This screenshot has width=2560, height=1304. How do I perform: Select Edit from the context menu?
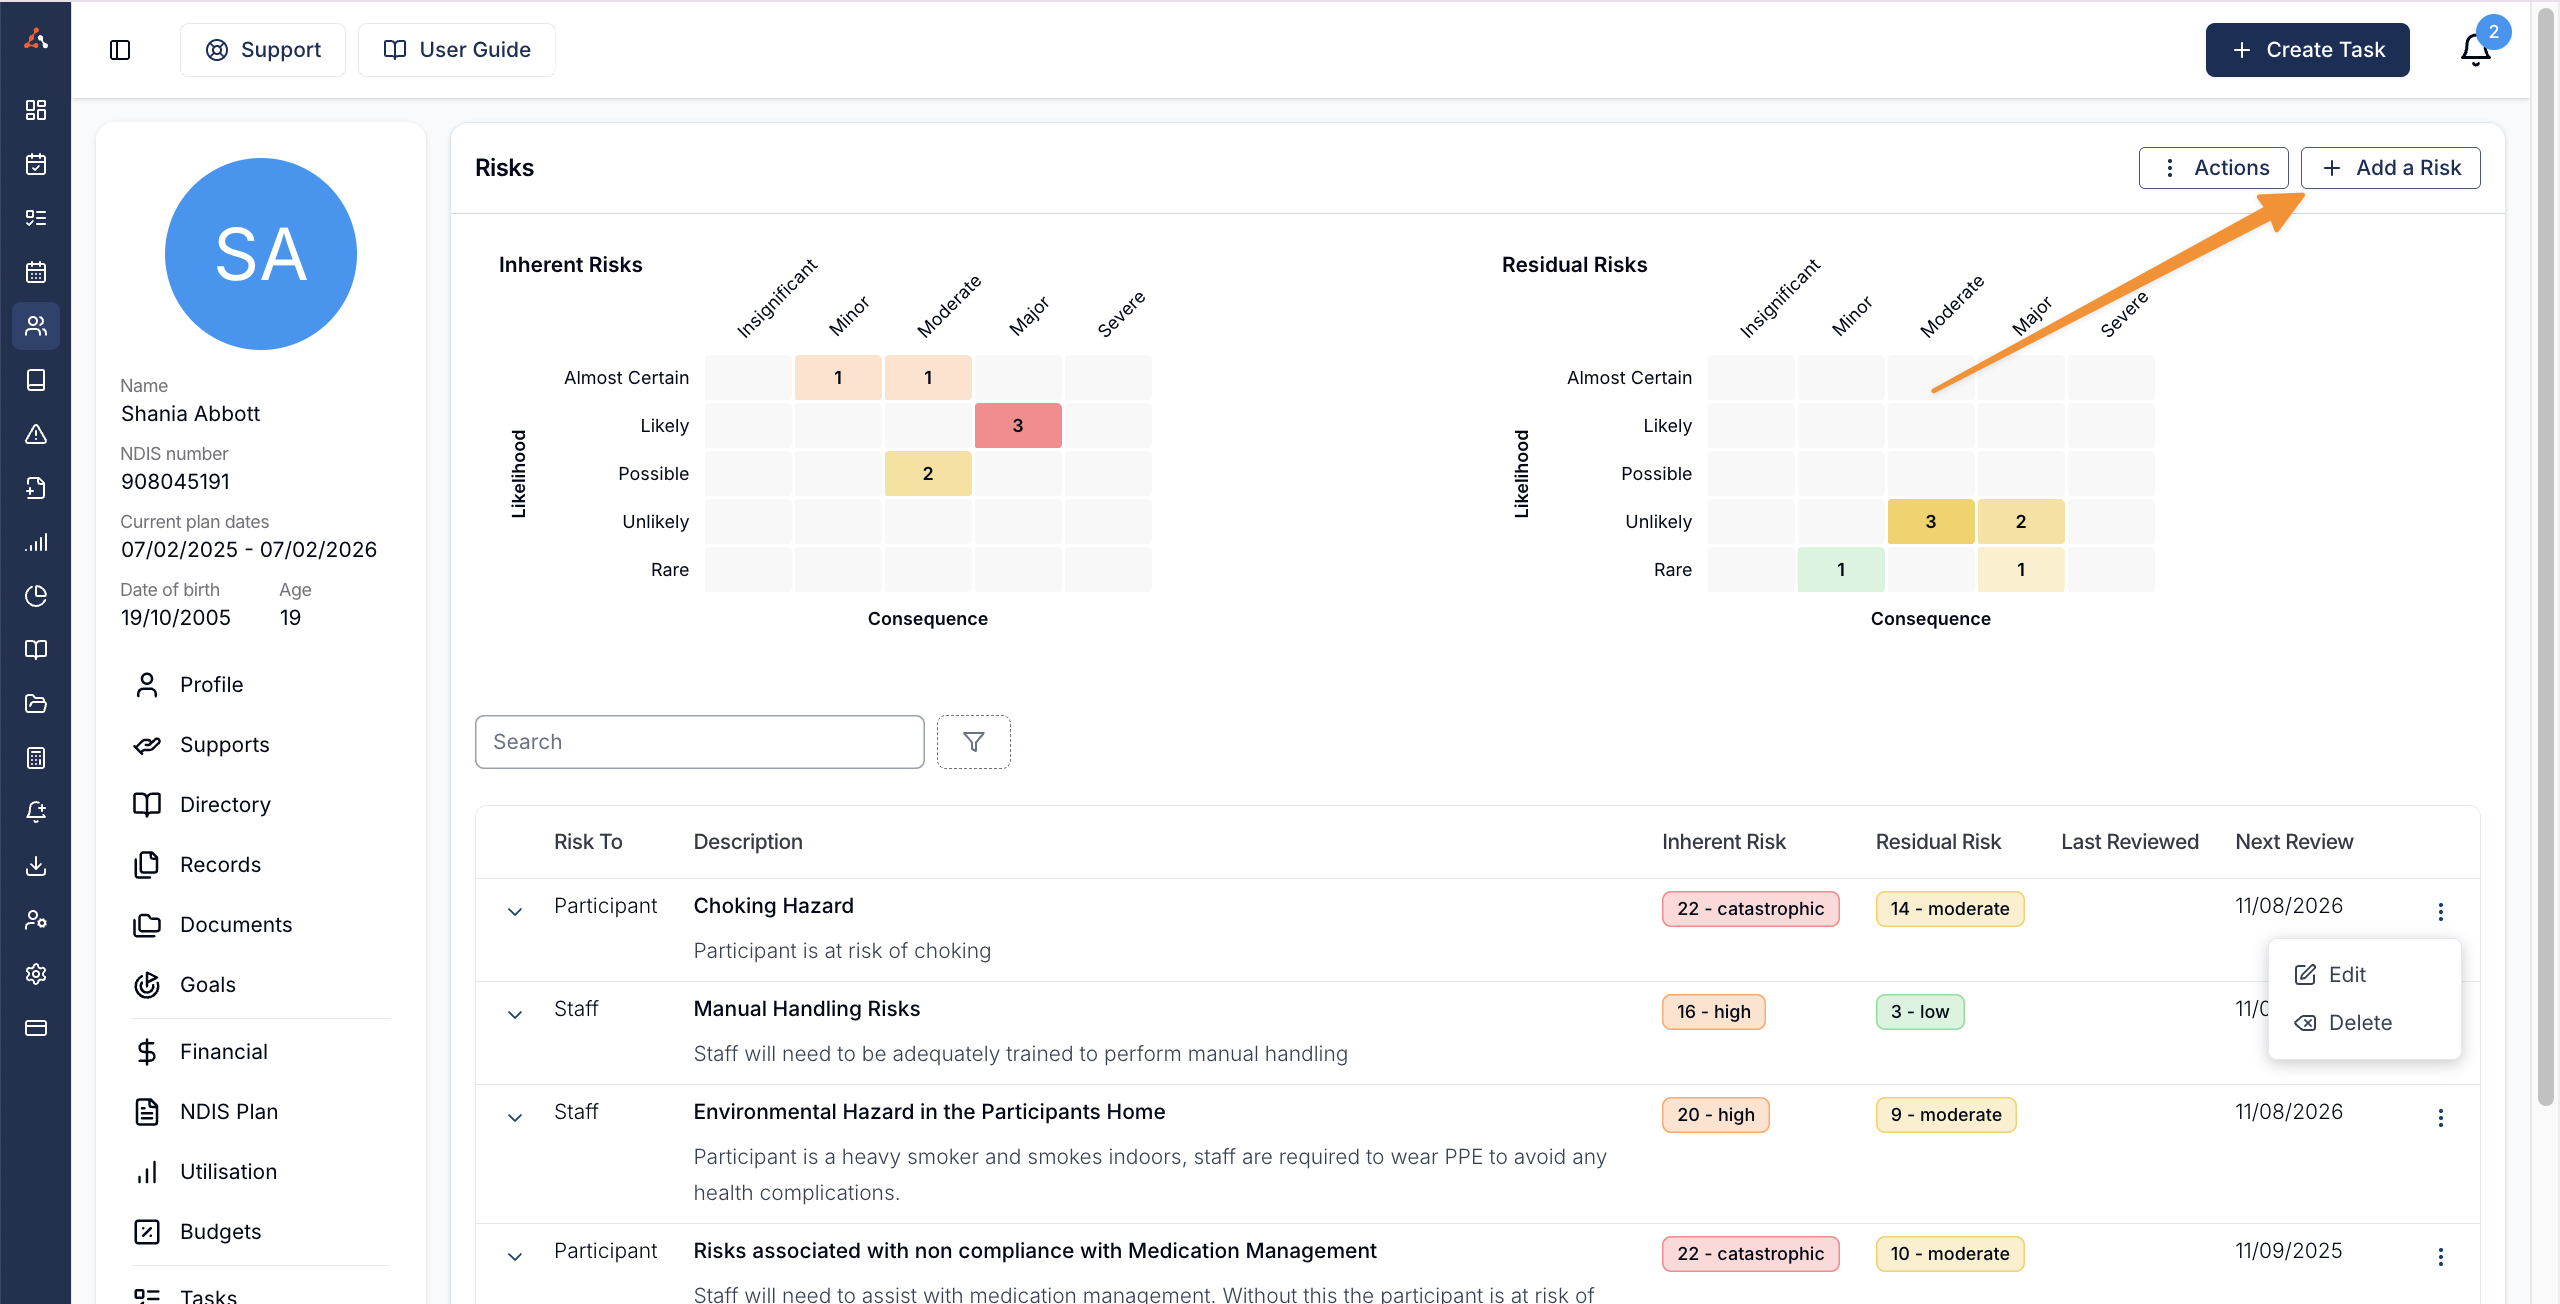2346,974
